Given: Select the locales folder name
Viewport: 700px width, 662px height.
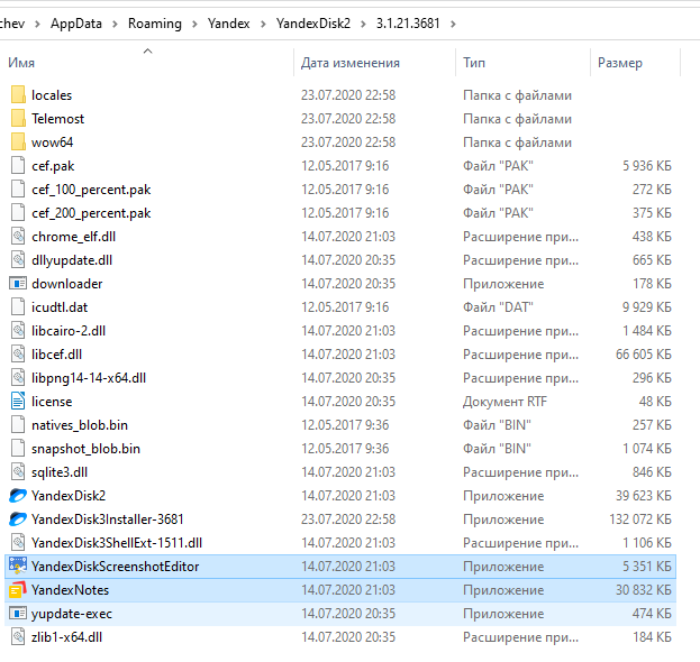Looking at the screenshot, I should (x=51, y=96).
